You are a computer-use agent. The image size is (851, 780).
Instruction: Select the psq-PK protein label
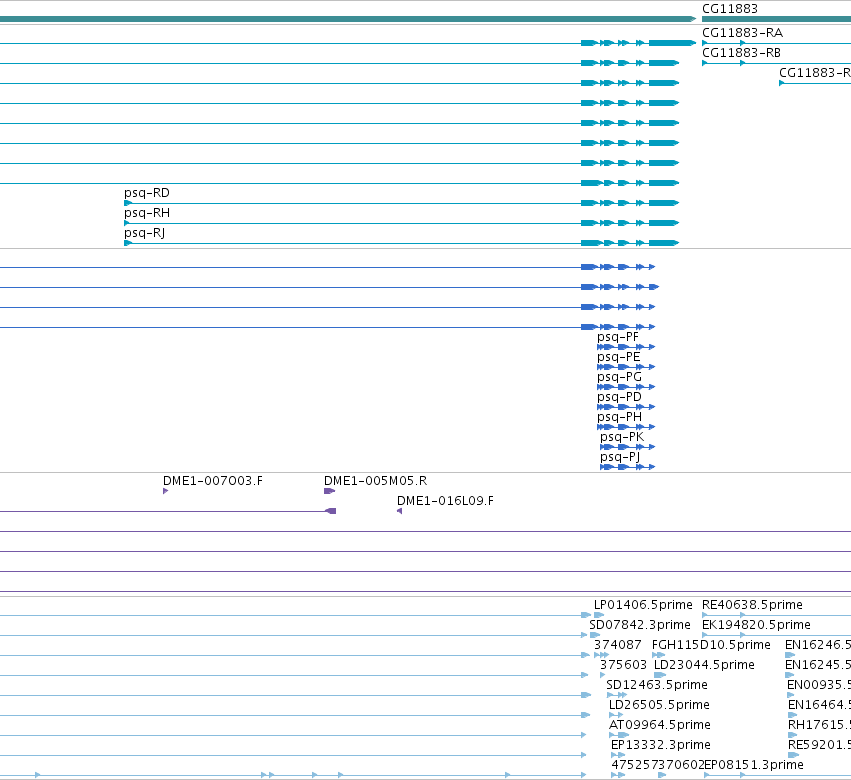pos(622,437)
